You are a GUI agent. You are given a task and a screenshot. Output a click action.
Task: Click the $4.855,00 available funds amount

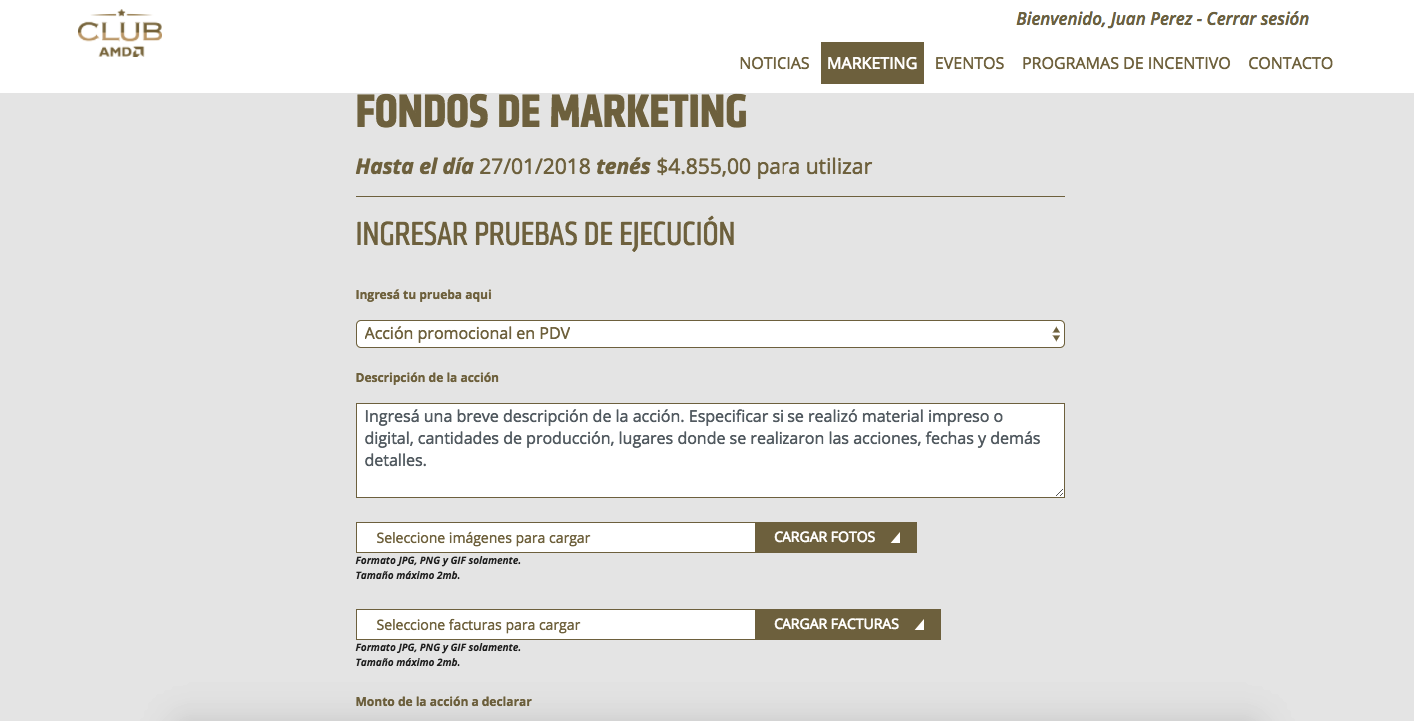click(x=703, y=166)
